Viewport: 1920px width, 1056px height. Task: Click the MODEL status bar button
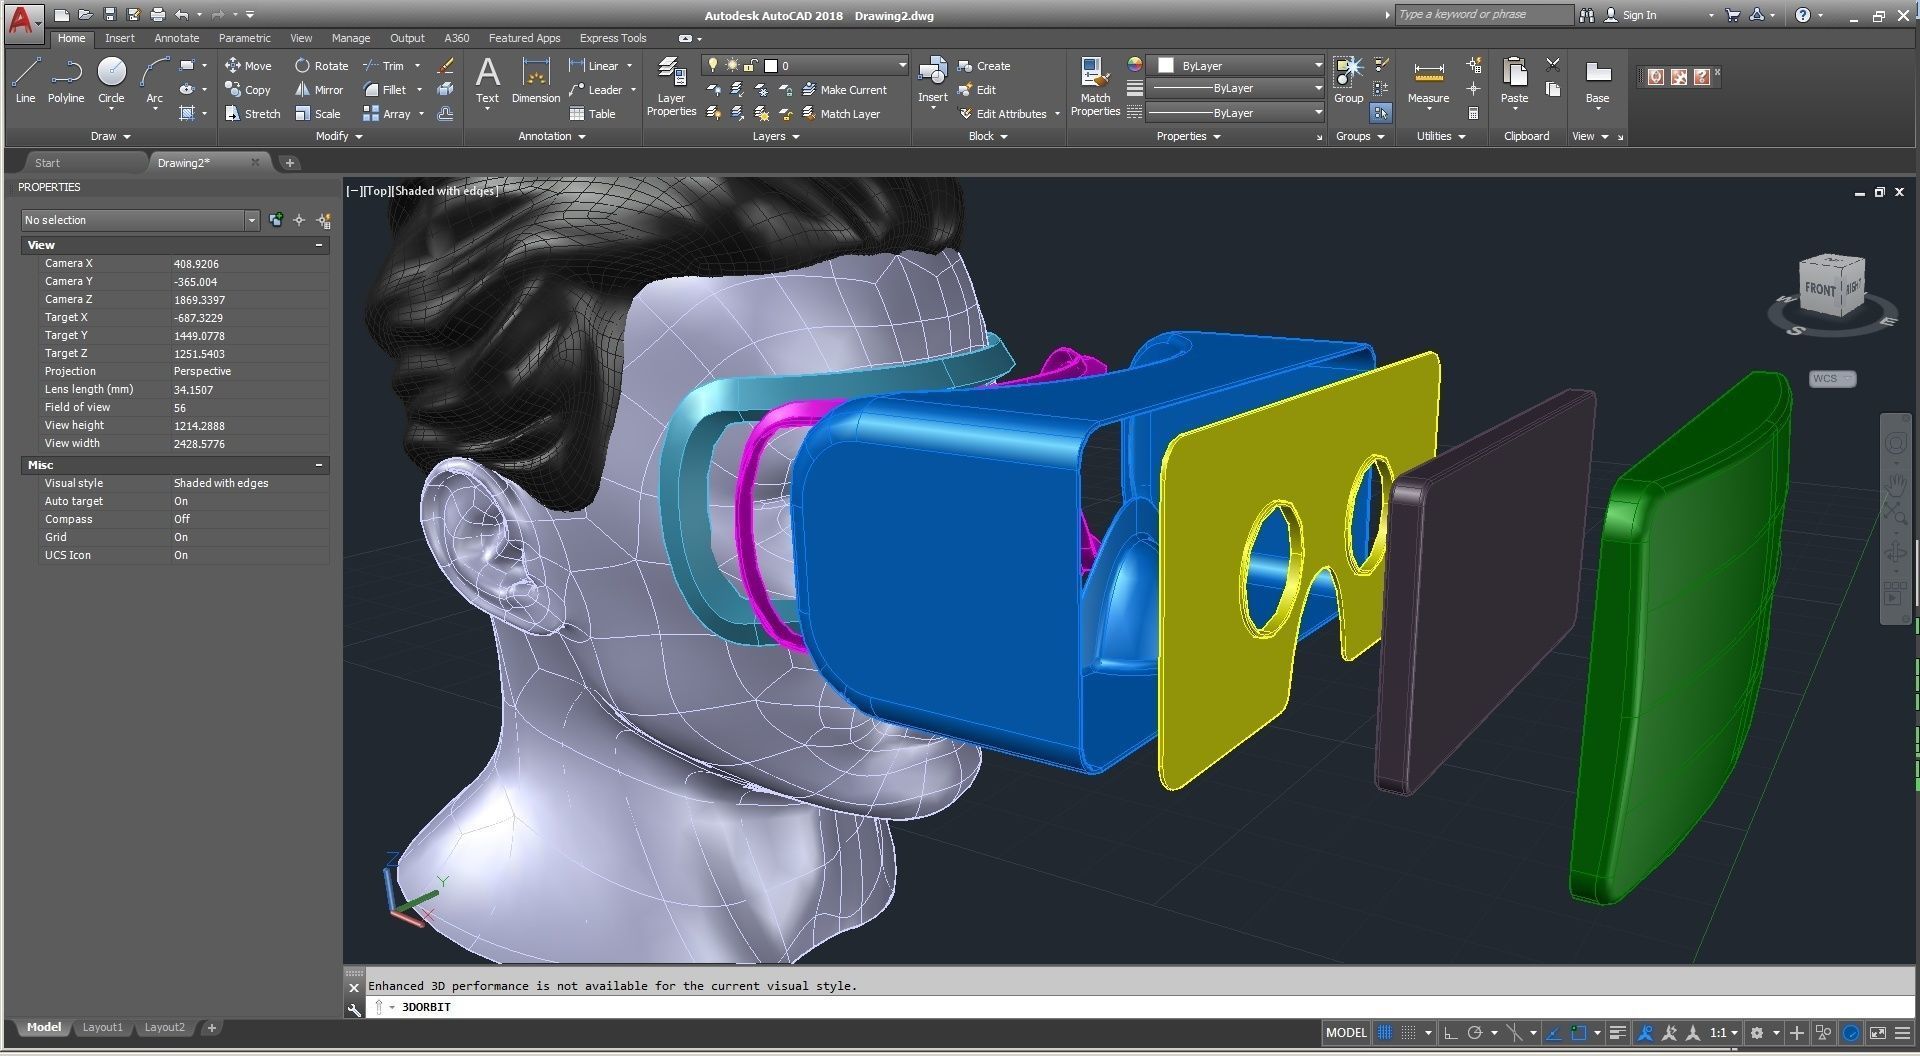(x=1346, y=1033)
